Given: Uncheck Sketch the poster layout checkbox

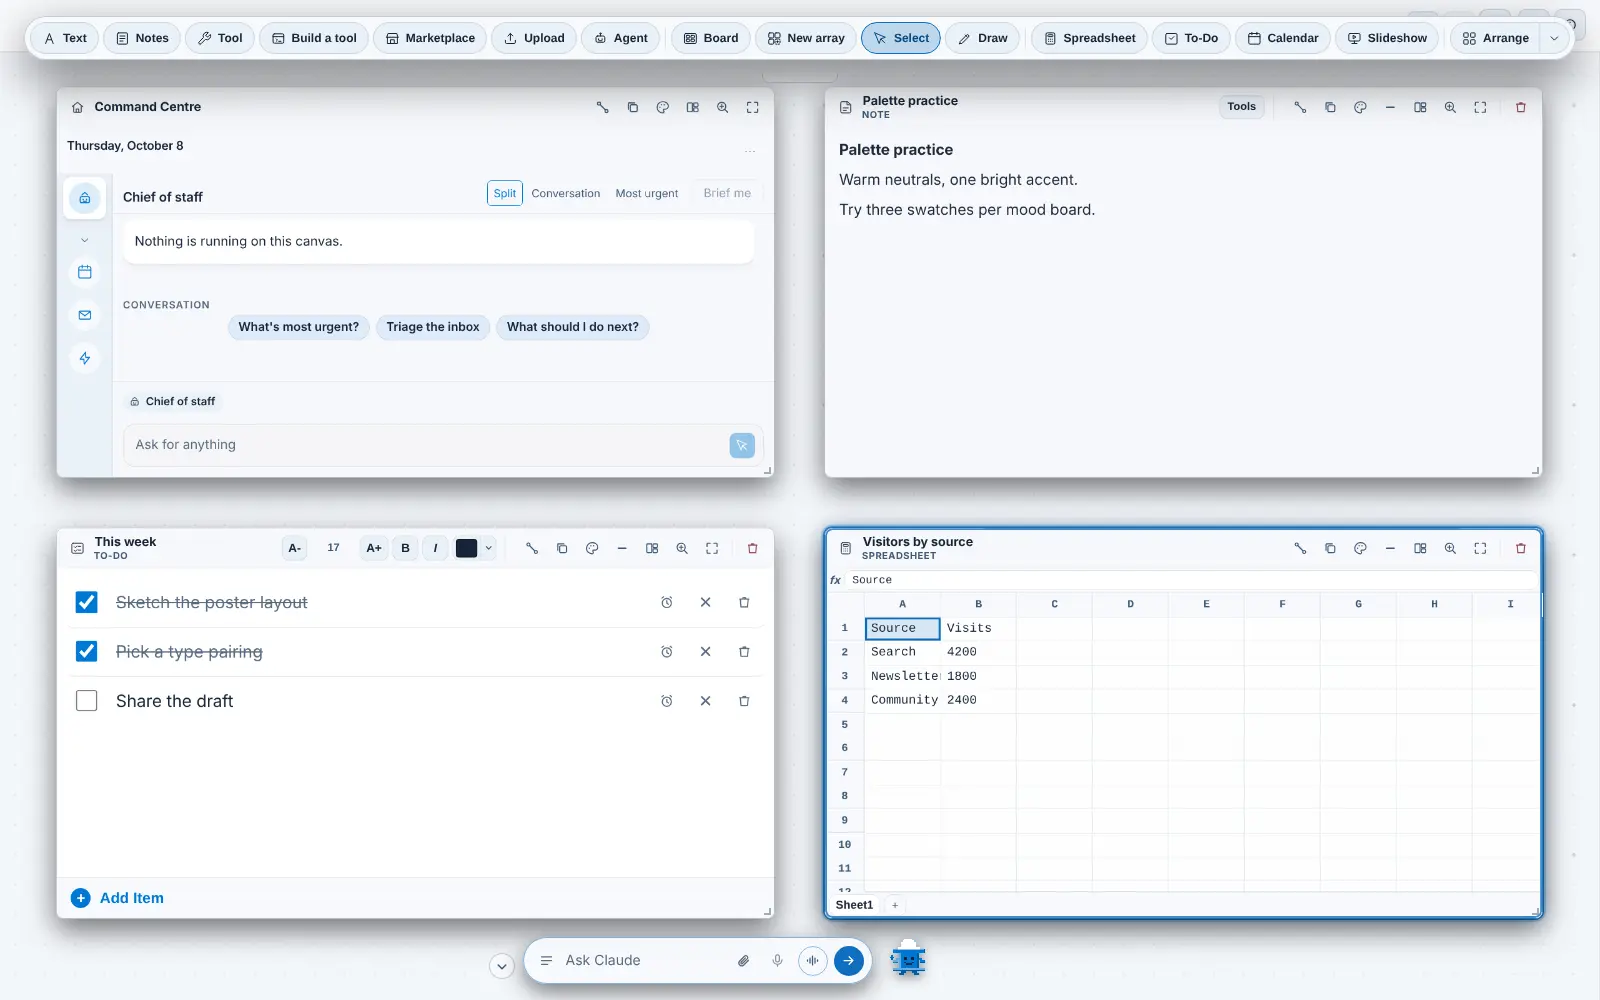Looking at the screenshot, I should 87,602.
